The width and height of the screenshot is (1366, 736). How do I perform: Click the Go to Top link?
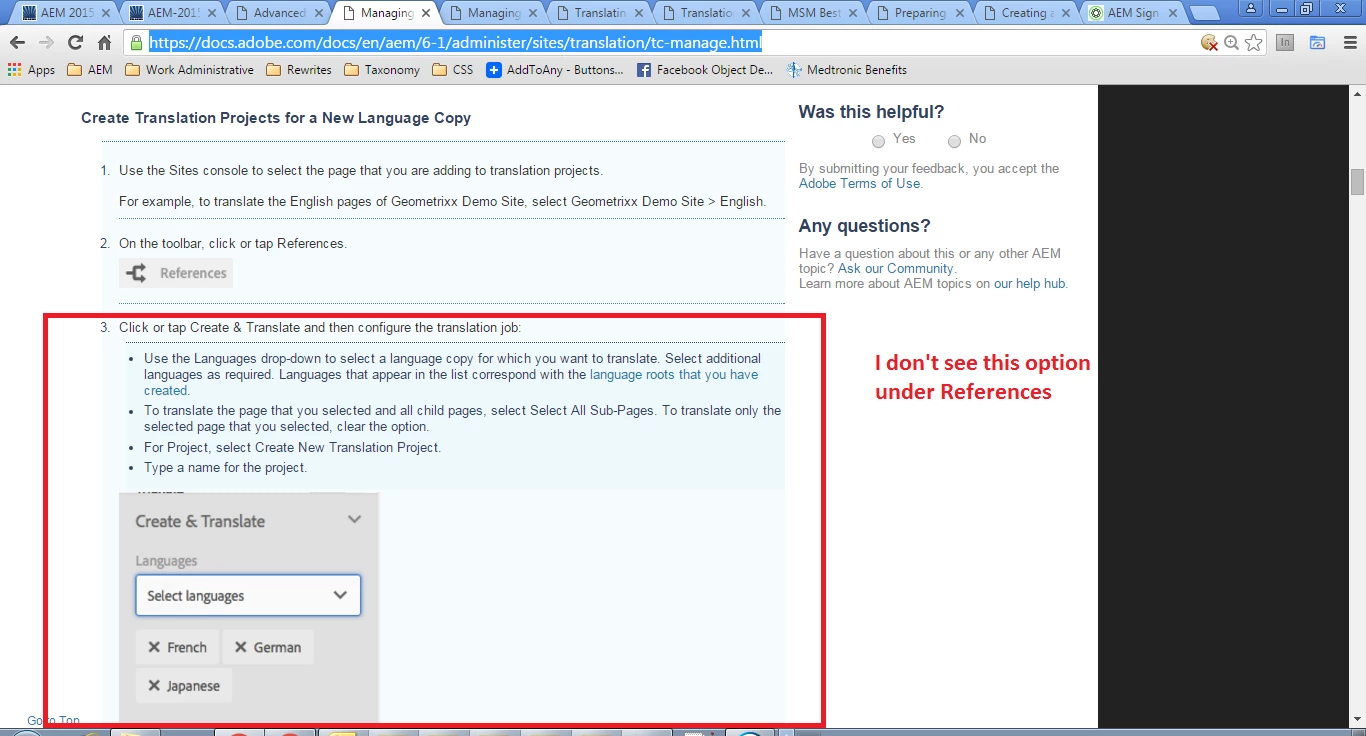click(x=53, y=720)
